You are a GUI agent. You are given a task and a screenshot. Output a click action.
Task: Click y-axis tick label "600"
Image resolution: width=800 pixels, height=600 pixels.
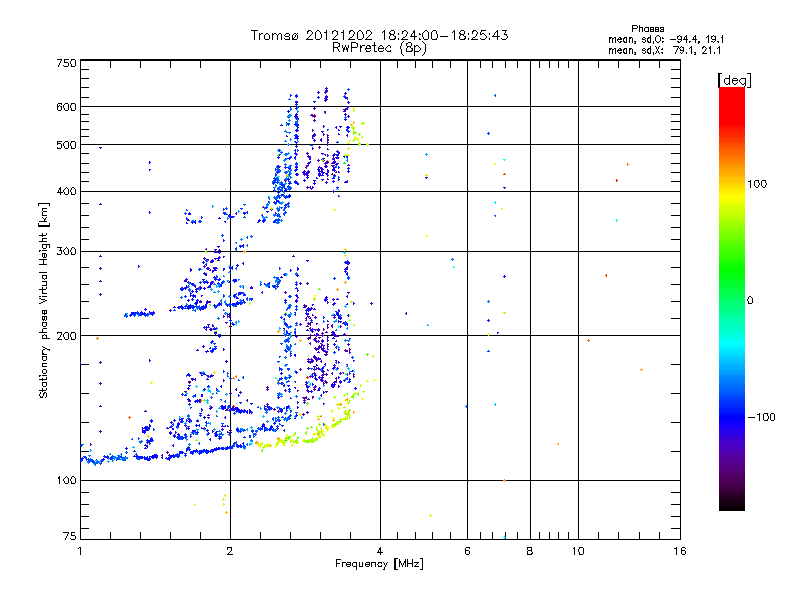(66, 107)
